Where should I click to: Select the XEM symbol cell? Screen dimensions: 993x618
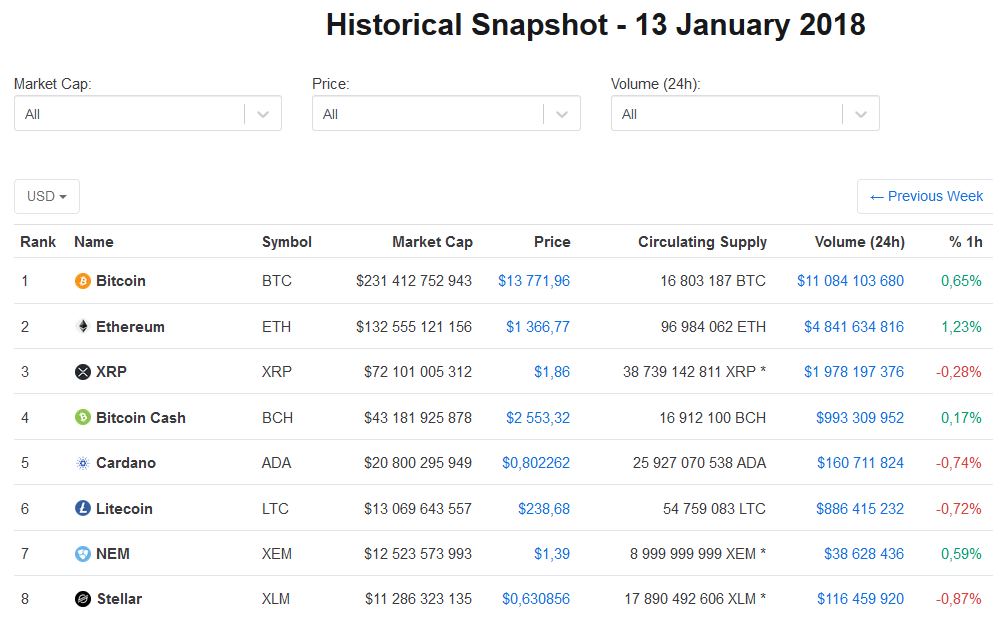[x=277, y=553]
